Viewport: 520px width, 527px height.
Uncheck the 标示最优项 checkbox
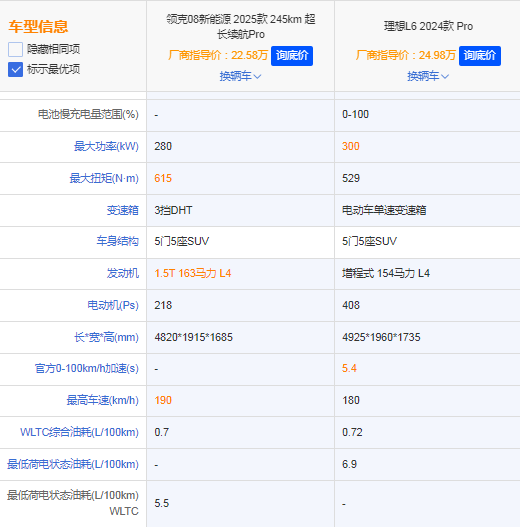tap(15, 70)
